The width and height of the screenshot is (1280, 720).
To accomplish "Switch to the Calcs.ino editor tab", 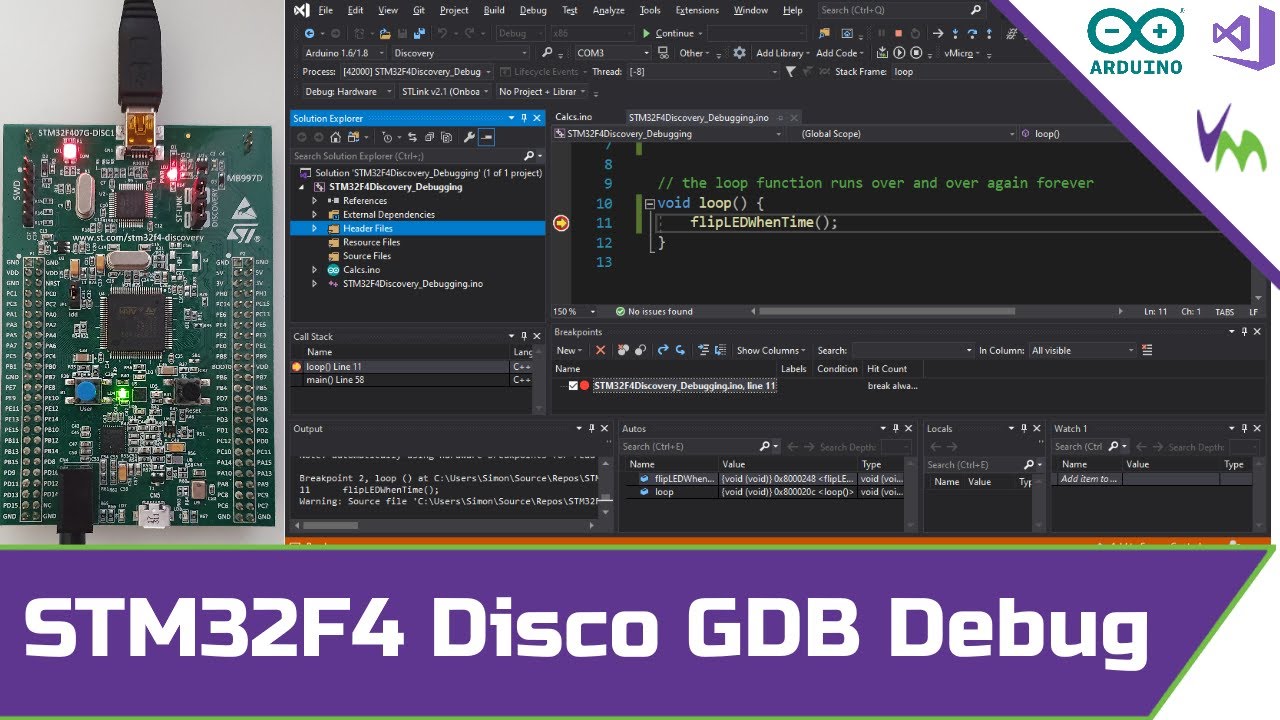I will pos(574,117).
